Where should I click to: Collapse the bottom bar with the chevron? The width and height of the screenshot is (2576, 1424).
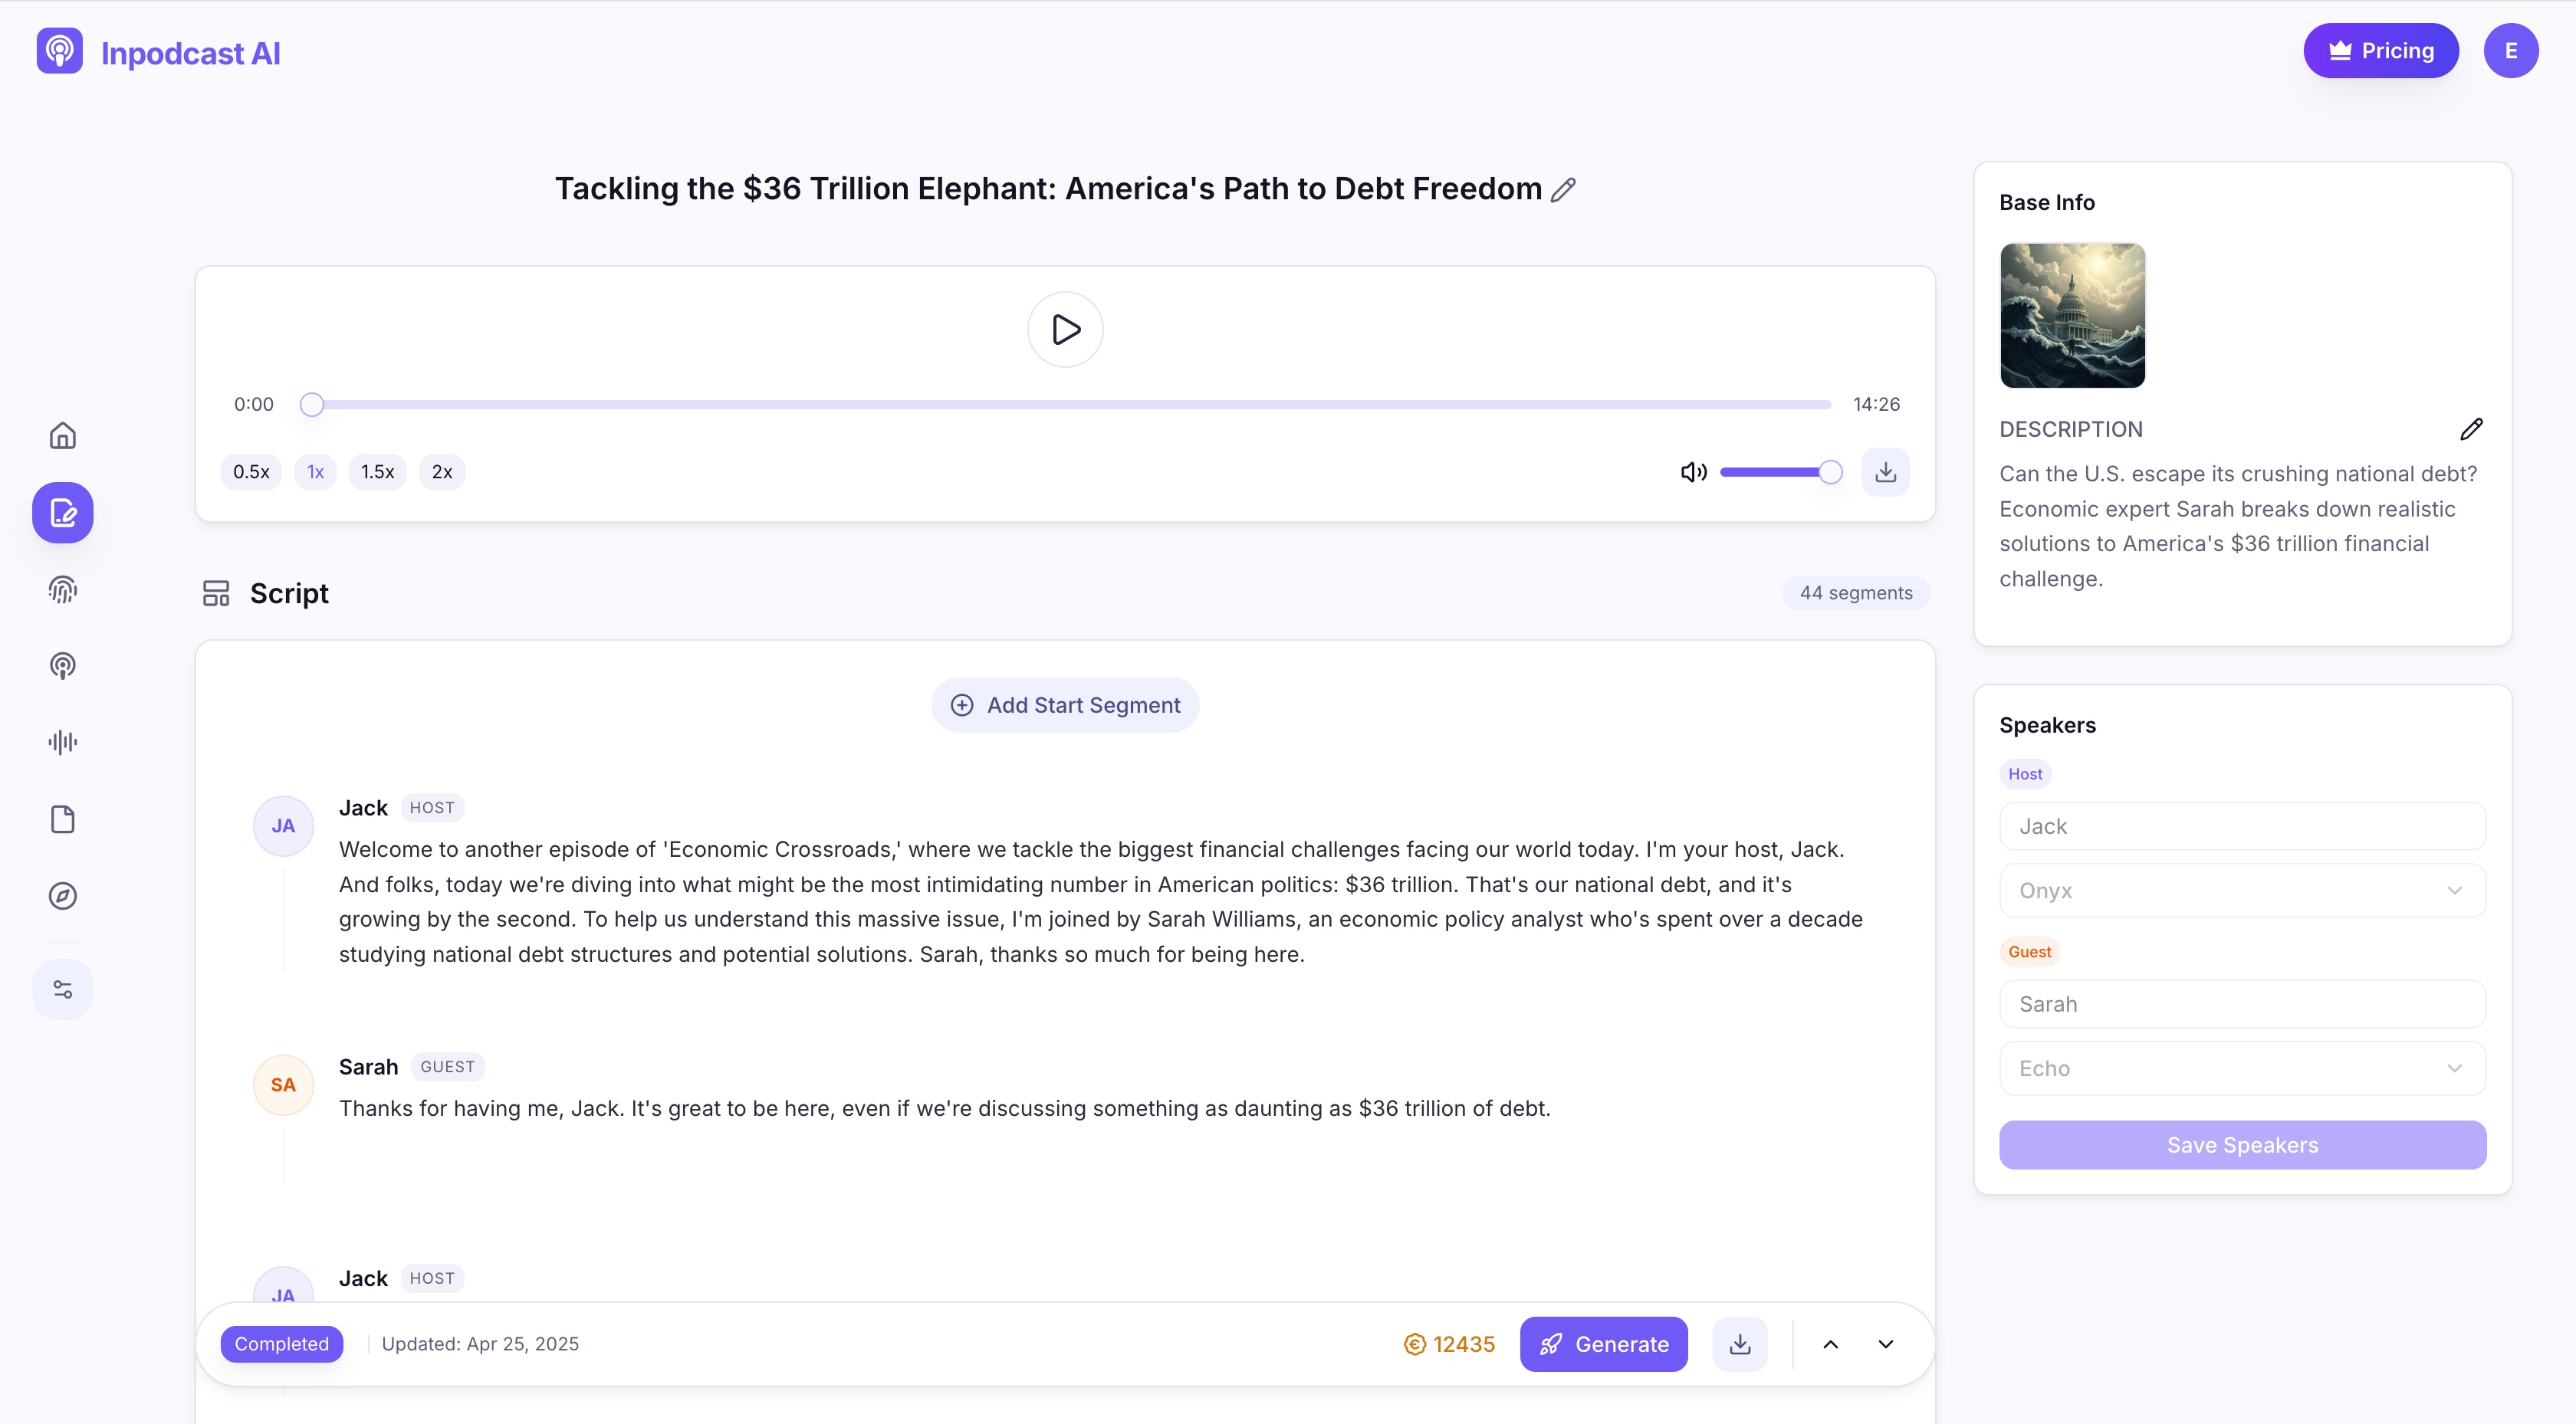1886,1344
